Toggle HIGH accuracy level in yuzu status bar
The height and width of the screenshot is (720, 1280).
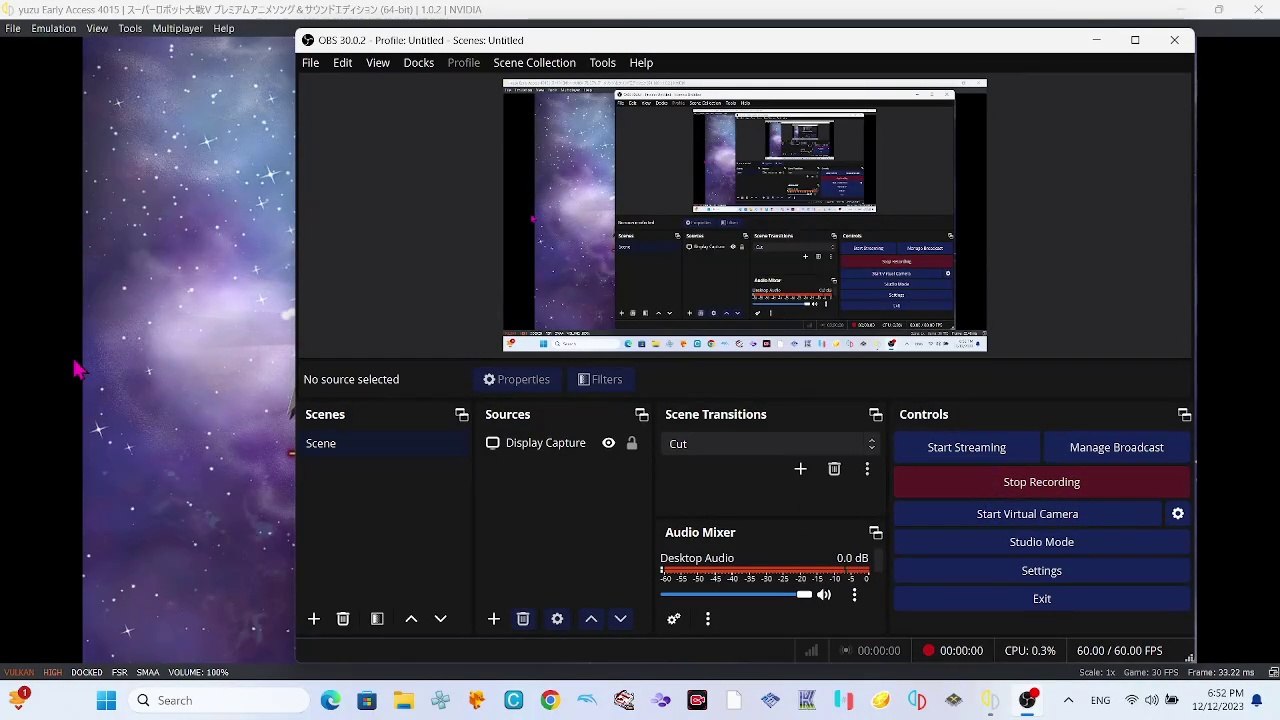[53, 672]
